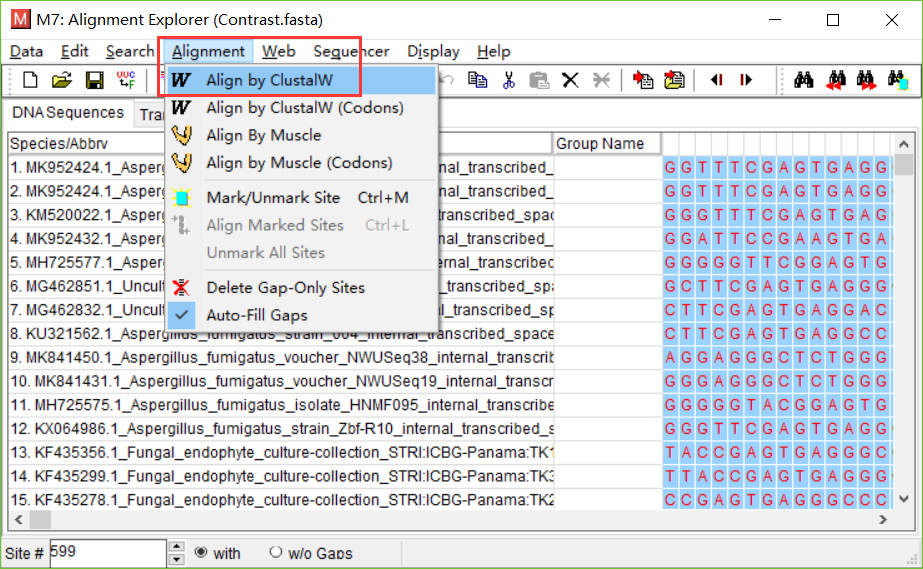Click the binoculars find marked site icon

click(898, 80)
